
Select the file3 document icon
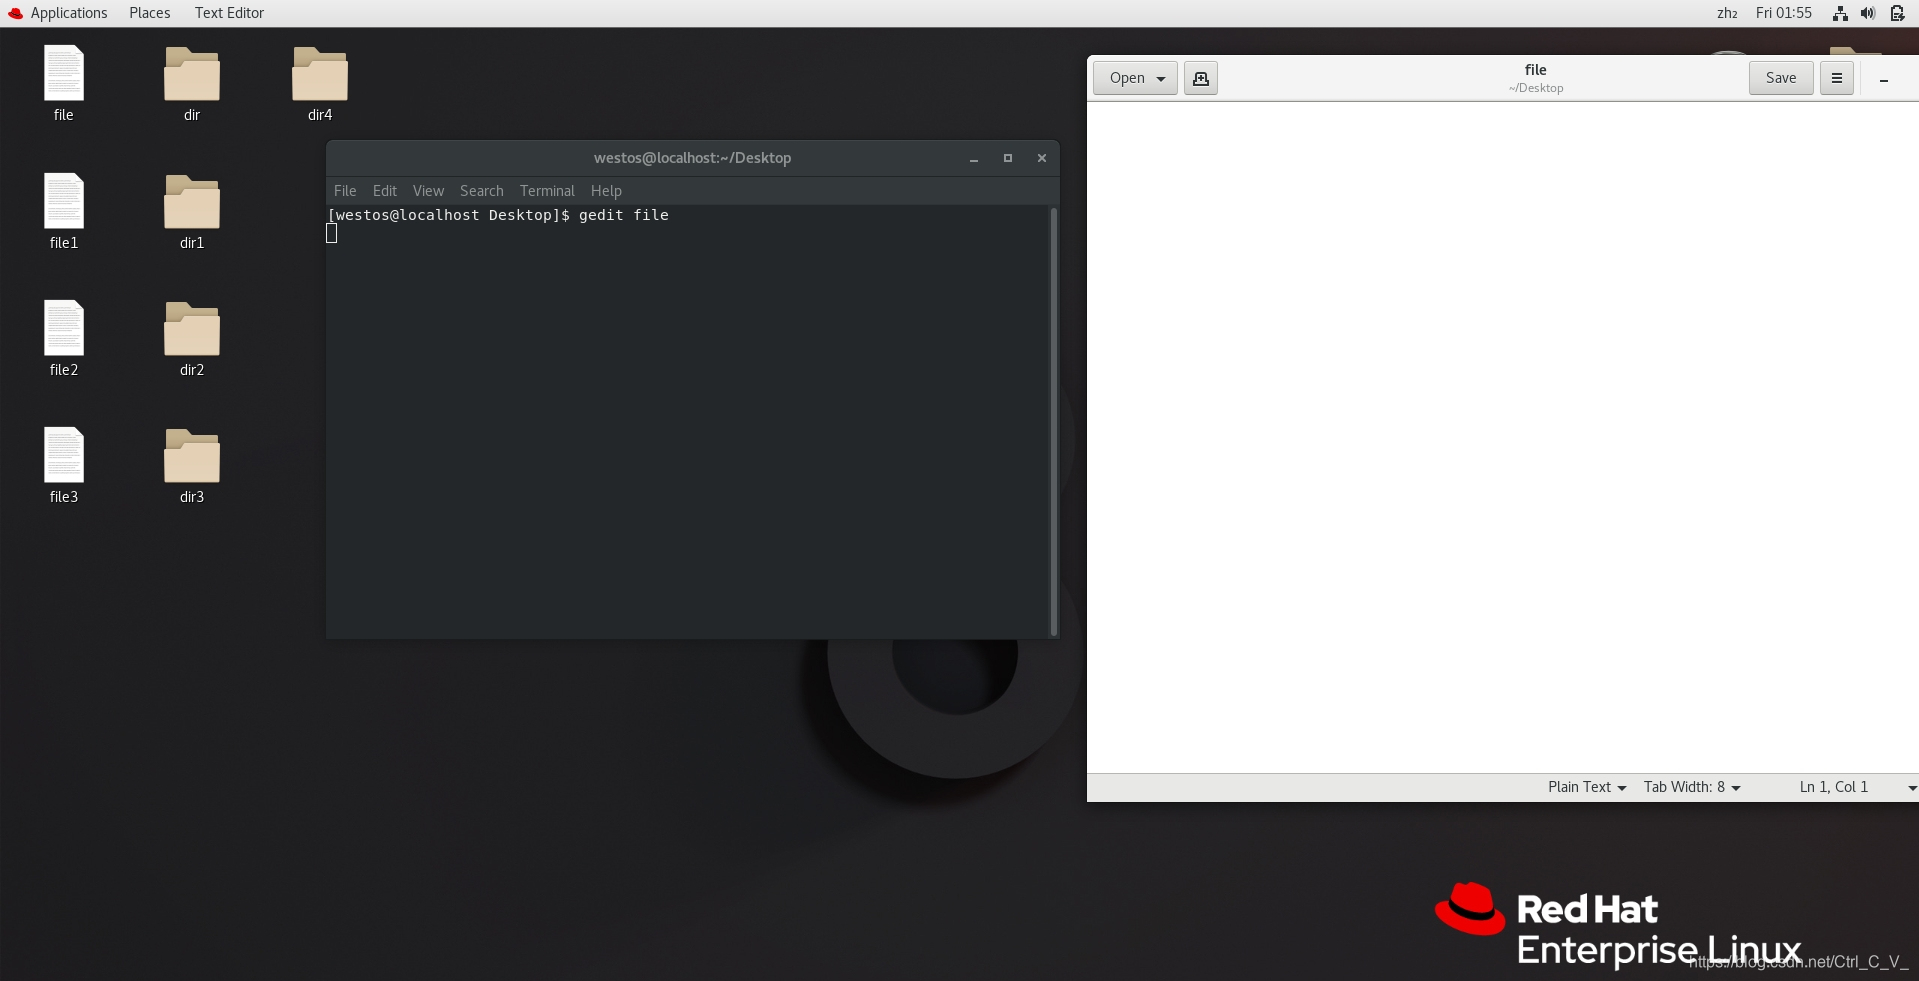click(x=64, y=455)
